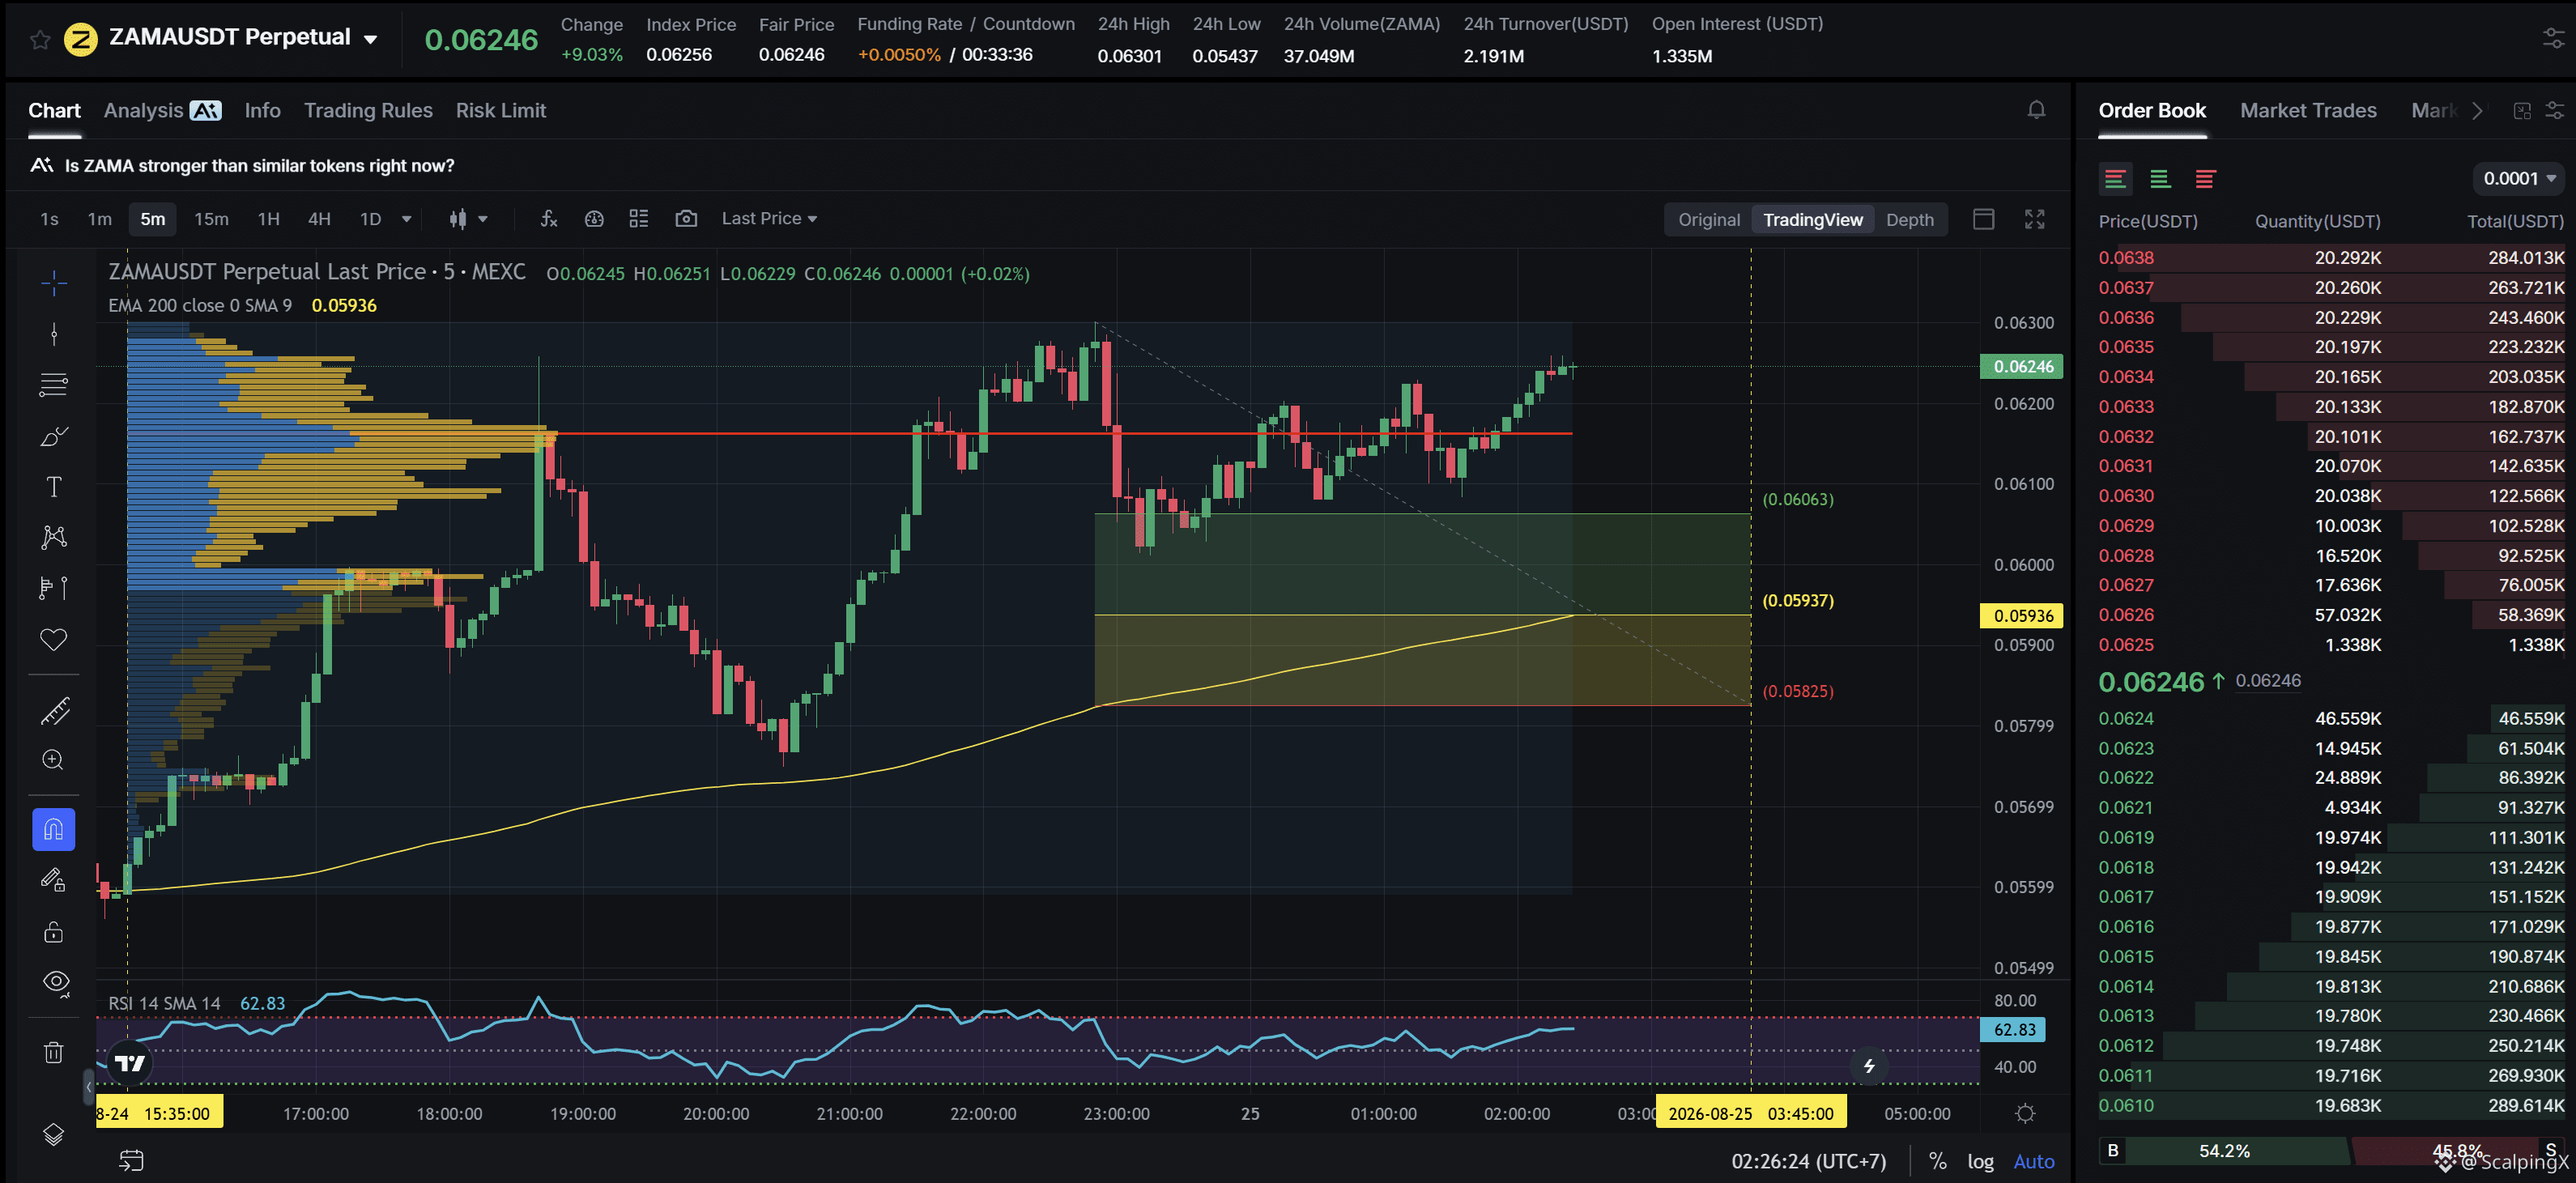This screenshot has height=1183, width=2576.
Task: Add chart to favorites heart icon
Action: tap(54, 639)
